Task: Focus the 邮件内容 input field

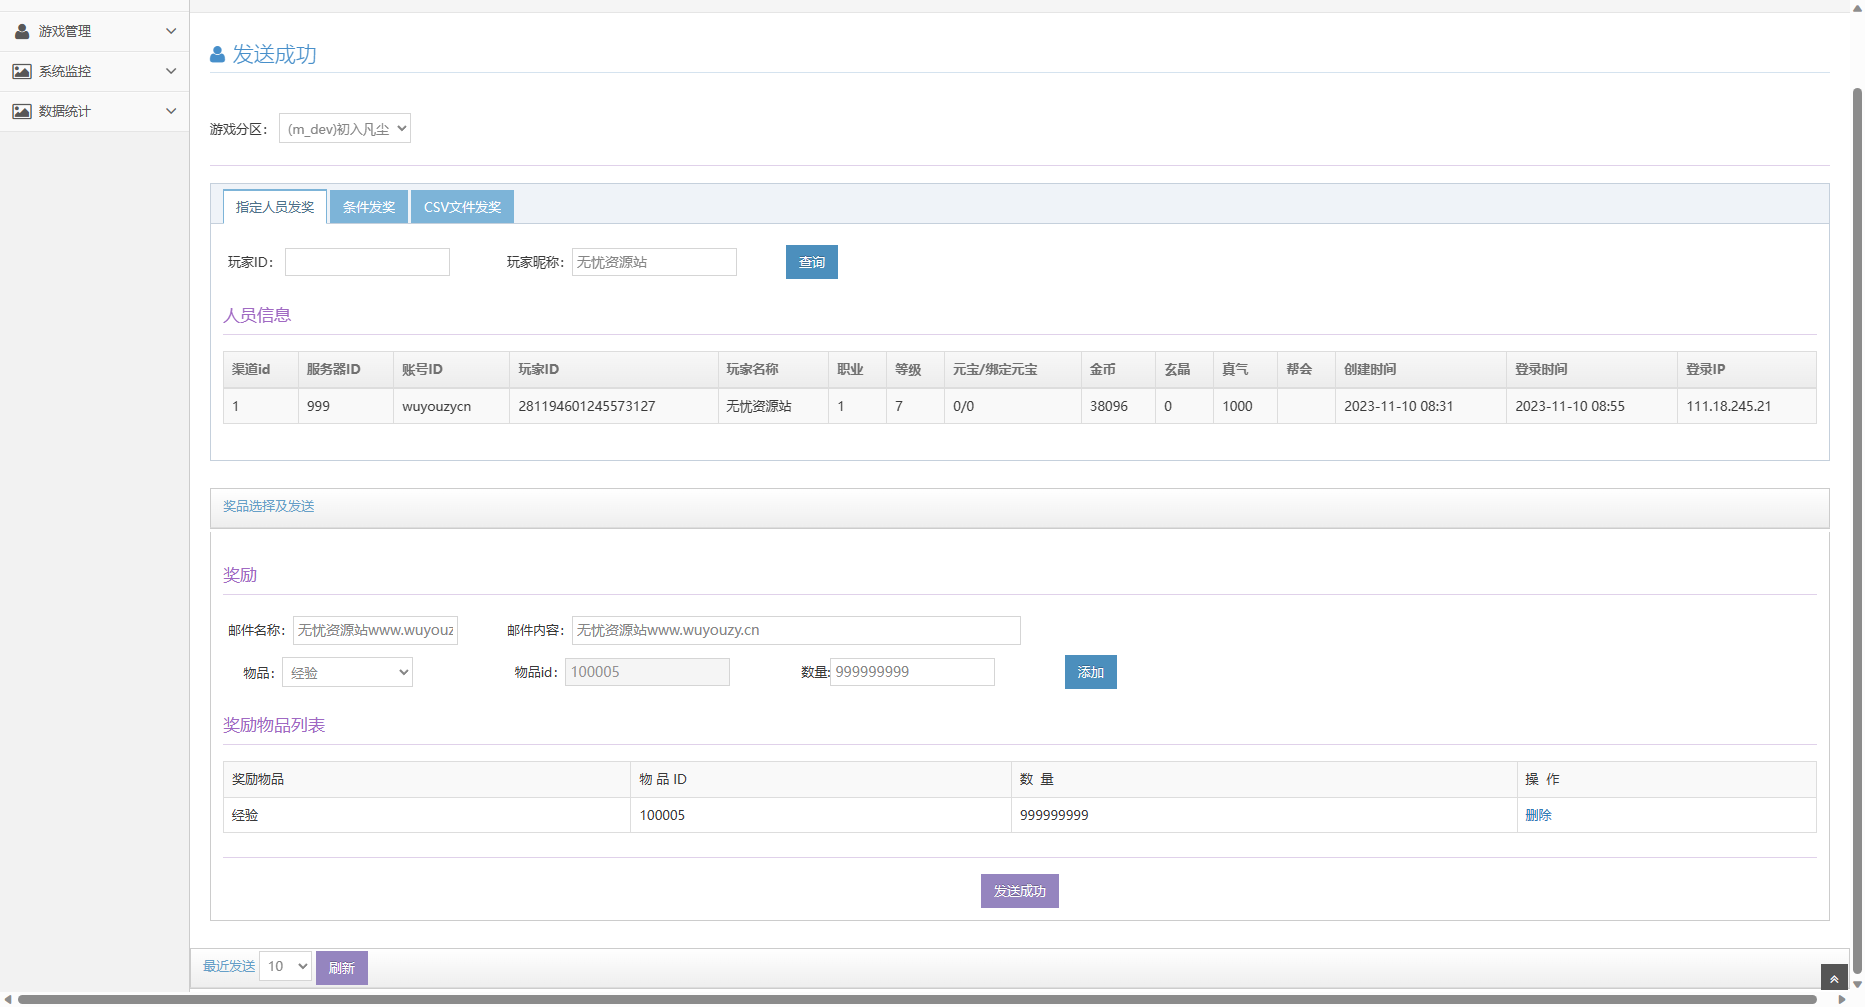Action: pos(796,630)
